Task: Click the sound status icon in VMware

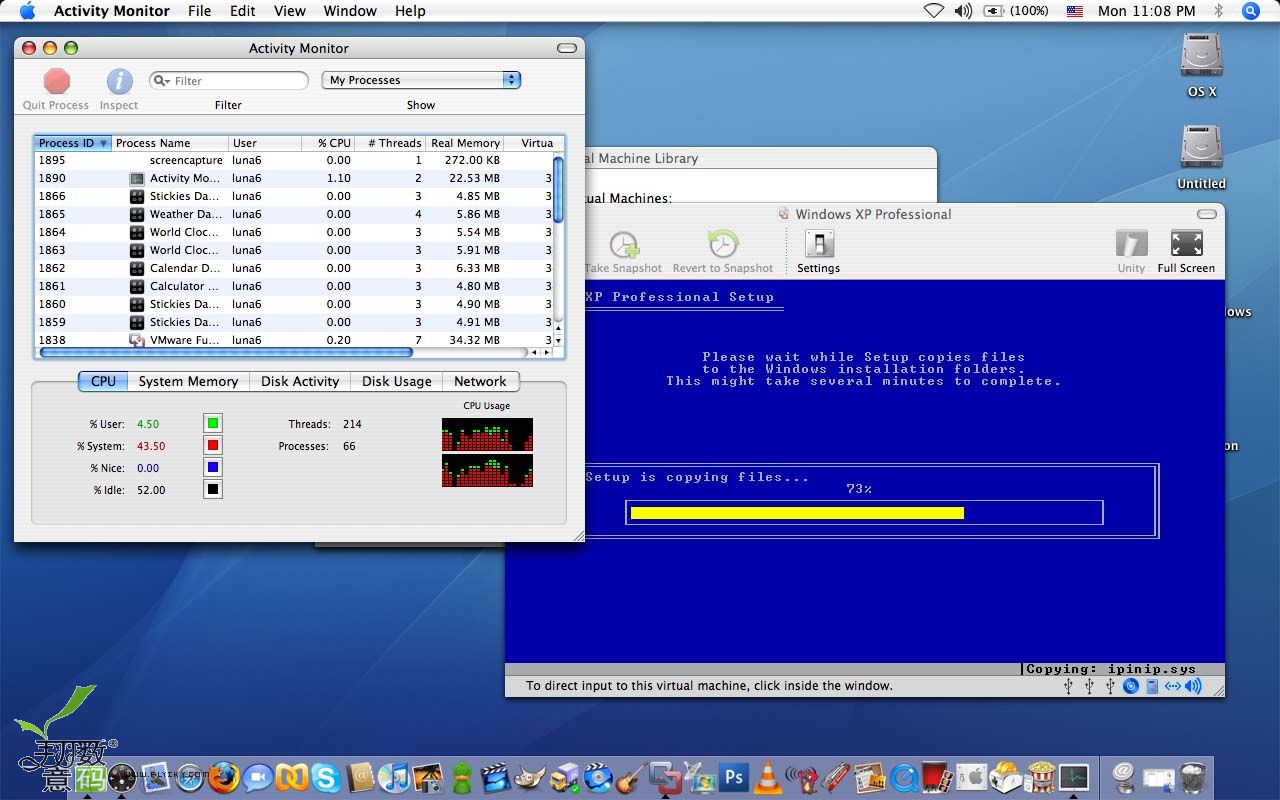Action: coord(1193,686)
